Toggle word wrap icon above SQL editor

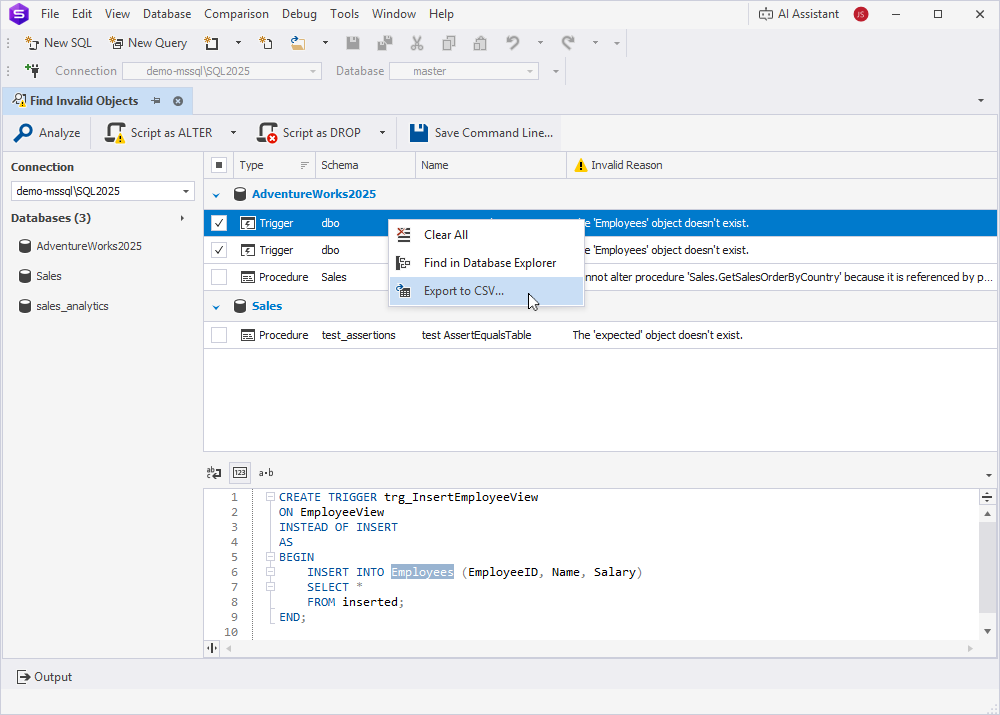214,473
